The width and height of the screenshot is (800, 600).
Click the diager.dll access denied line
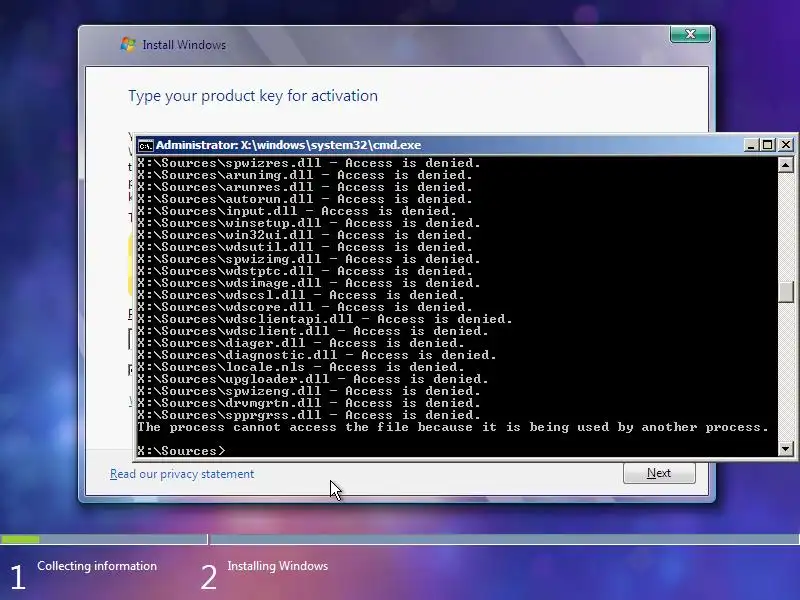point(301,343)
